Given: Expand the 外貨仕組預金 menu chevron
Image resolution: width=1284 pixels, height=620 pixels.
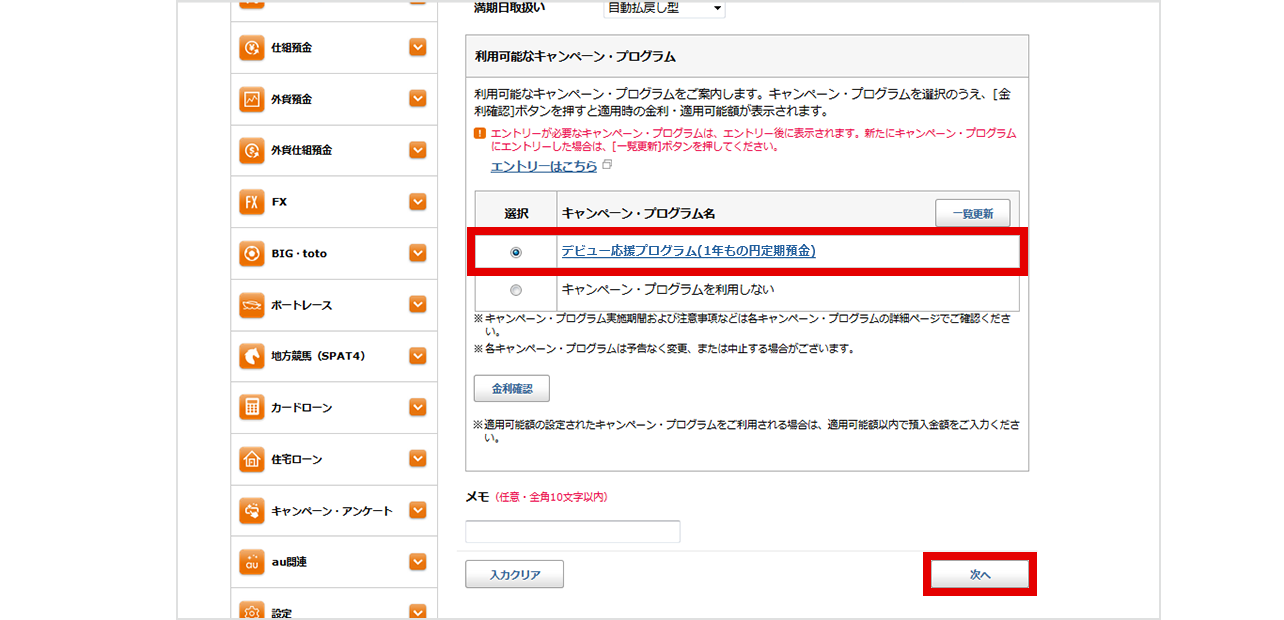Looking at the screenshot, I should [418, 151].
